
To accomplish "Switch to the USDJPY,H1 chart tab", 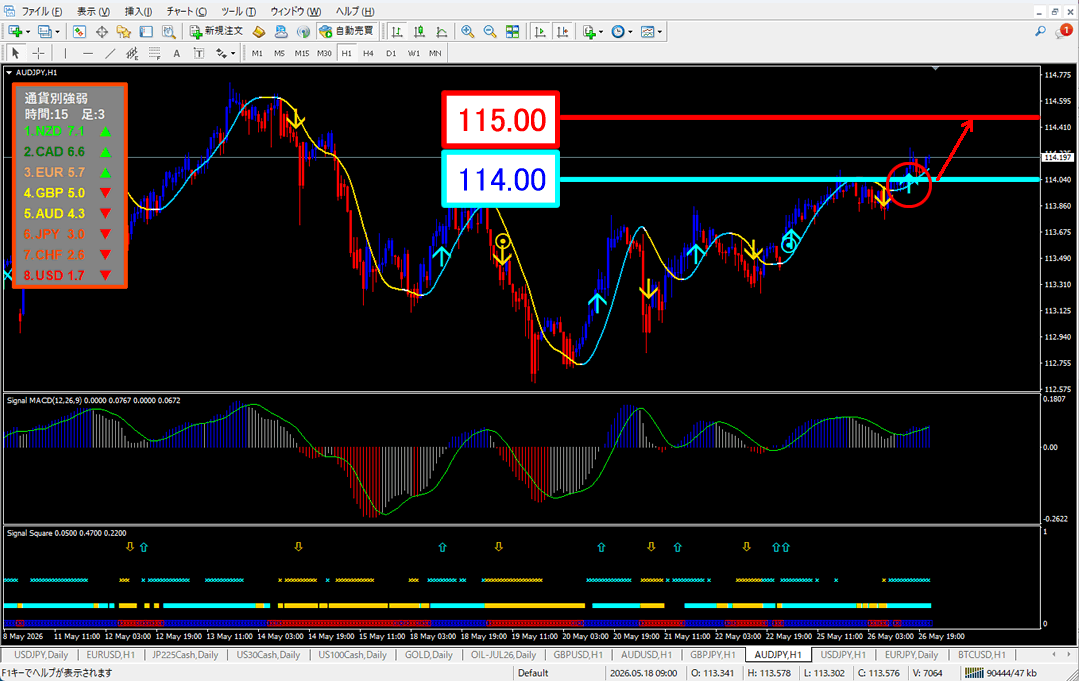I will coord(843,655).
